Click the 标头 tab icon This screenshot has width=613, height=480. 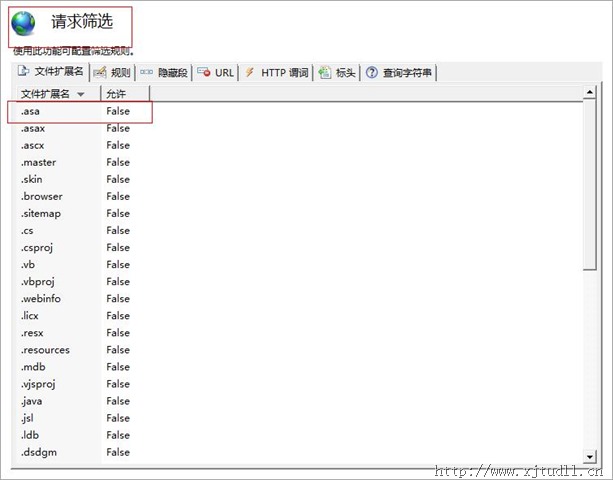(x=324, y=72)
